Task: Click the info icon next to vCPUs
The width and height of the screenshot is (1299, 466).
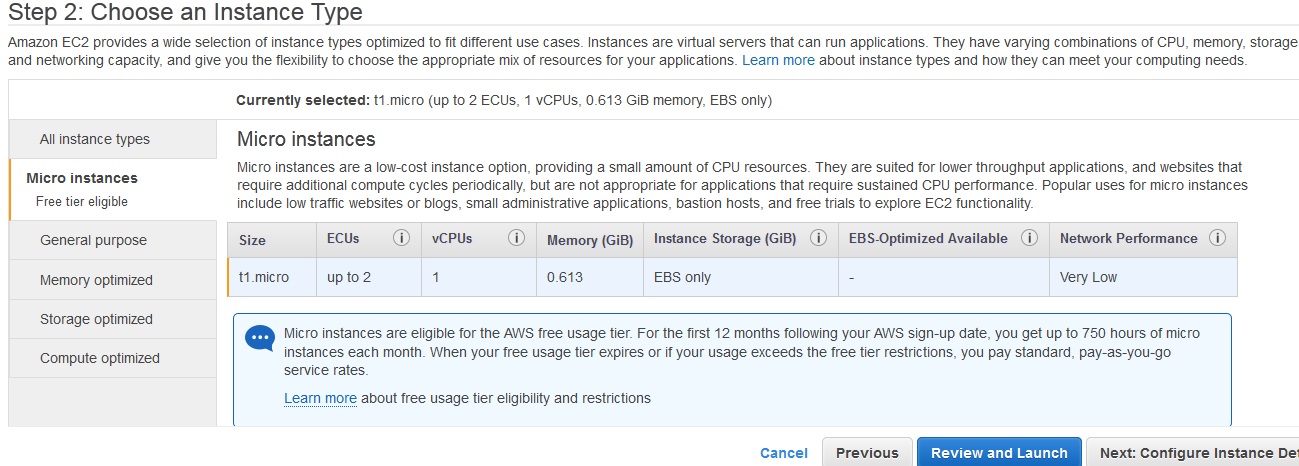Action: [516, 239]
